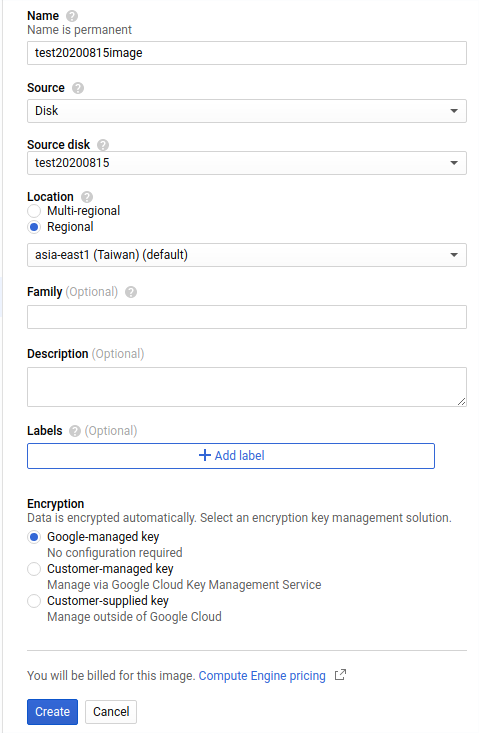The image size is (479, 733).
Task: Click the external link icon after pricing
Action: (x=340, y=675)
